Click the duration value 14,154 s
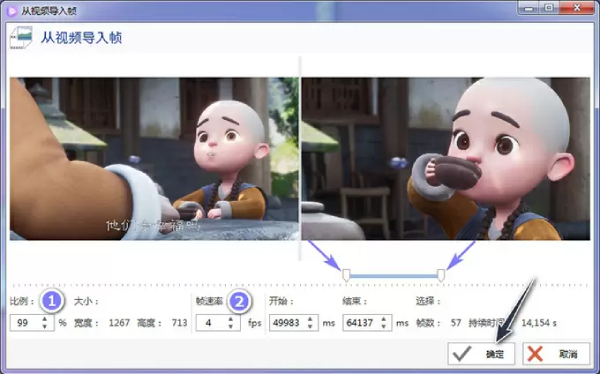This screenshot has width=600, height=374. 539,323
